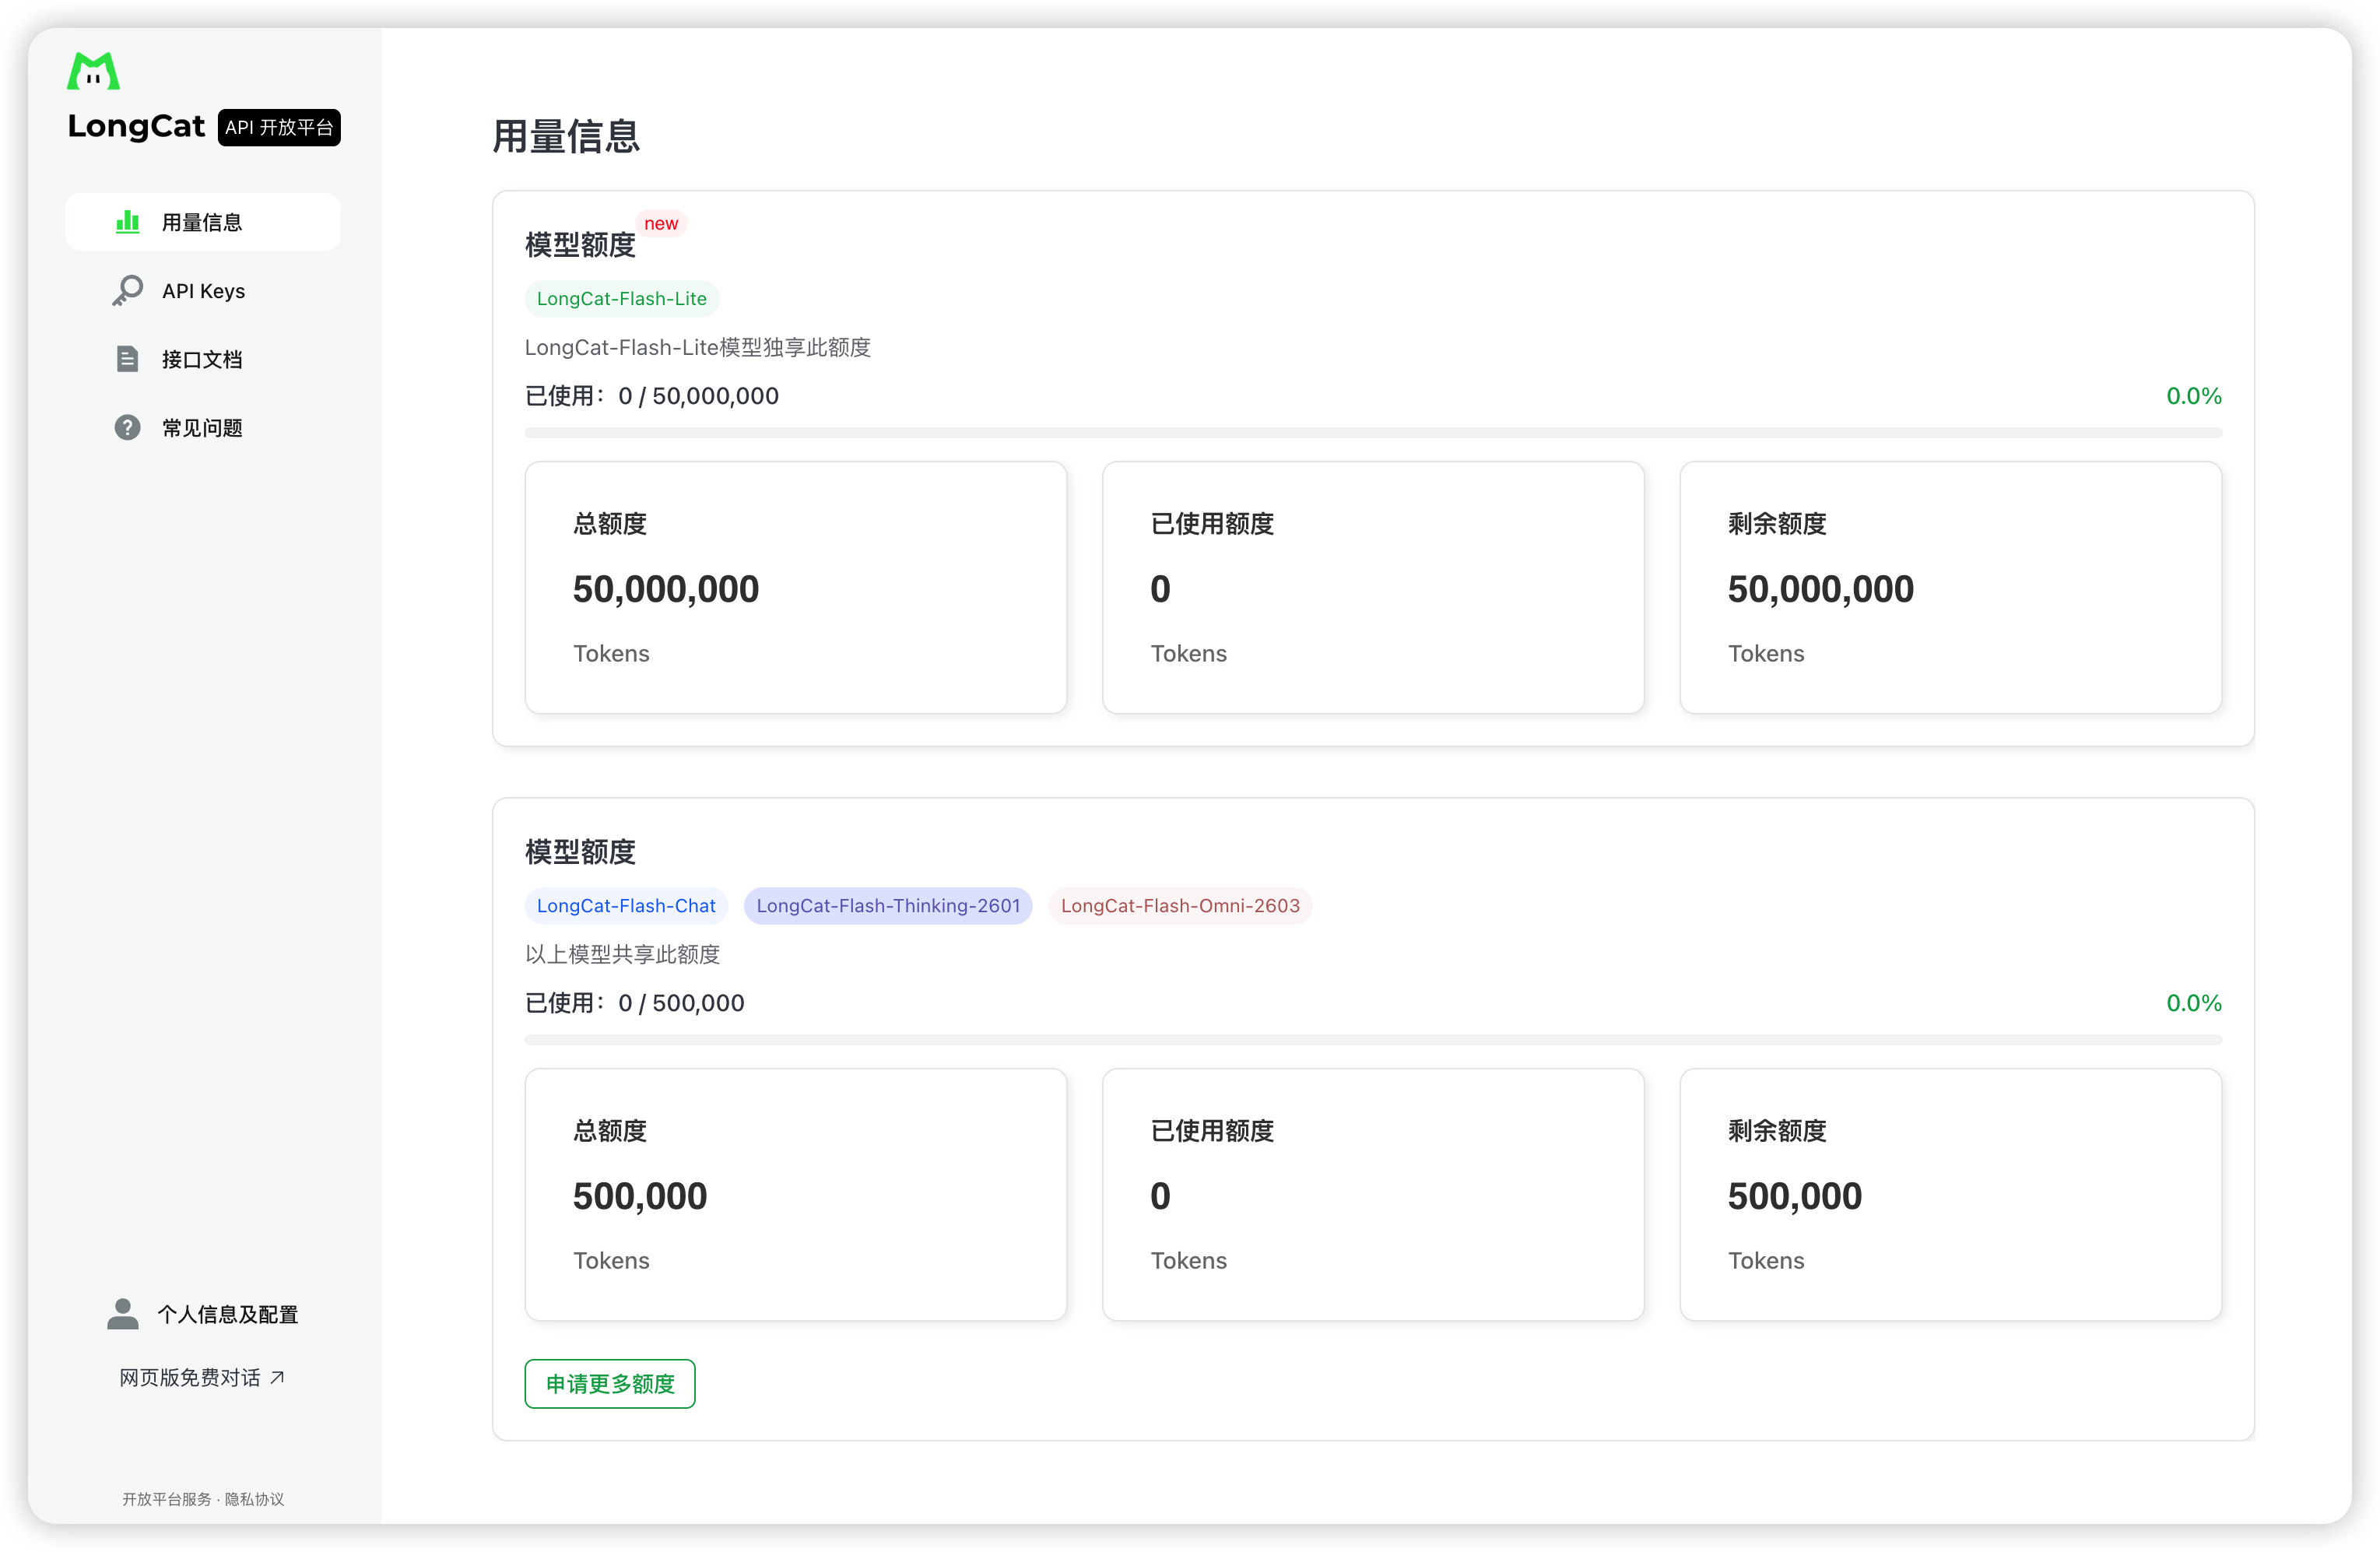Go to API Keys page
This screenshot has width=2380, height=1552.
coord(203,291)
